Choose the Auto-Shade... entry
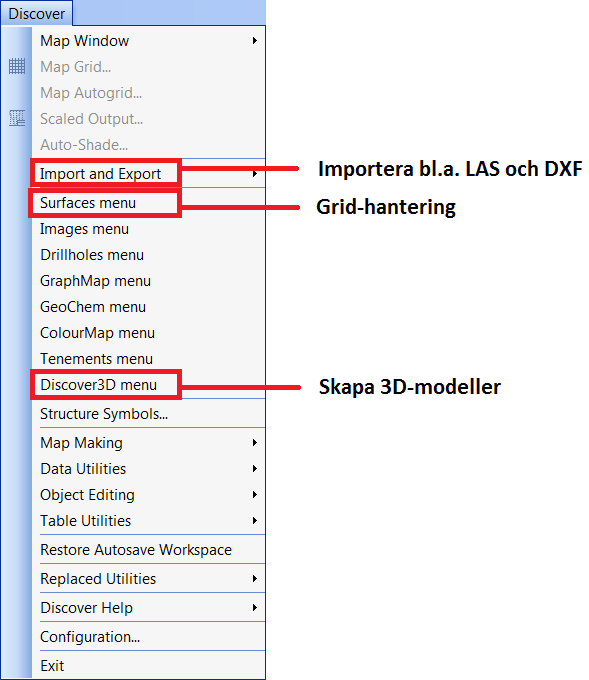The height and width of the screenshot is (680, 589). [148, 145]
